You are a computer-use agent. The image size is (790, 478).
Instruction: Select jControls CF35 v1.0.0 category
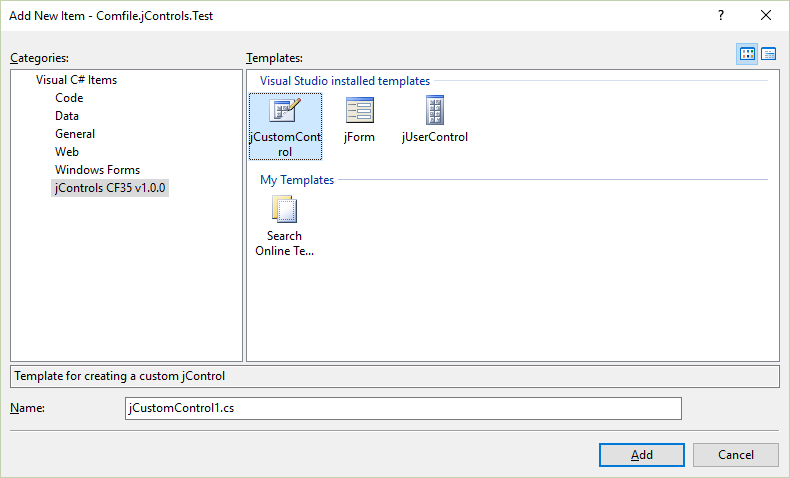(110, 188)
